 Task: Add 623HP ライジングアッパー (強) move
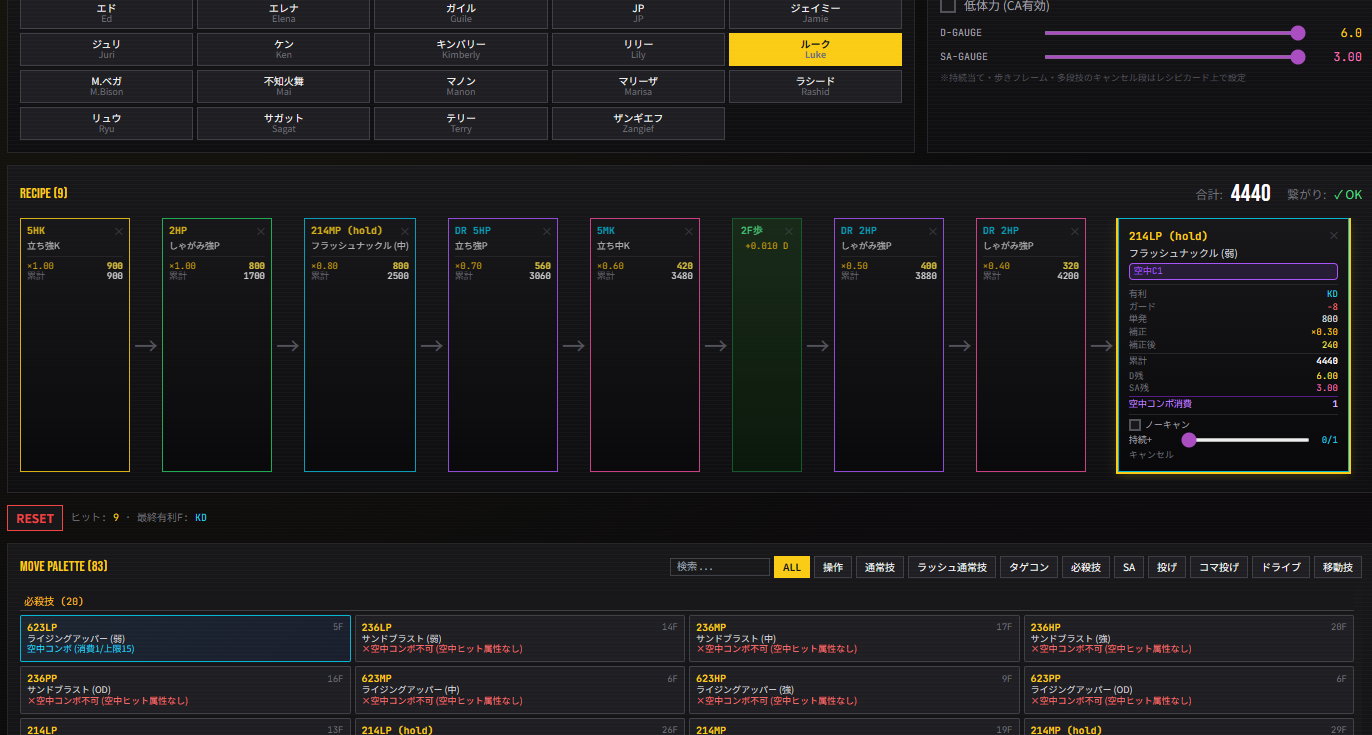854,689
